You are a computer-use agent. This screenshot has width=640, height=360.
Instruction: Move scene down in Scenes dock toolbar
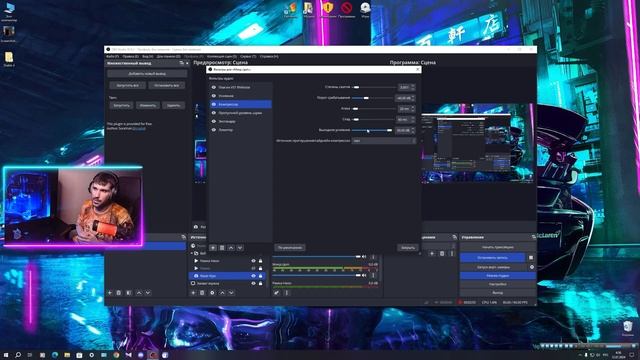pyautogui.click(x=148, y=293)
